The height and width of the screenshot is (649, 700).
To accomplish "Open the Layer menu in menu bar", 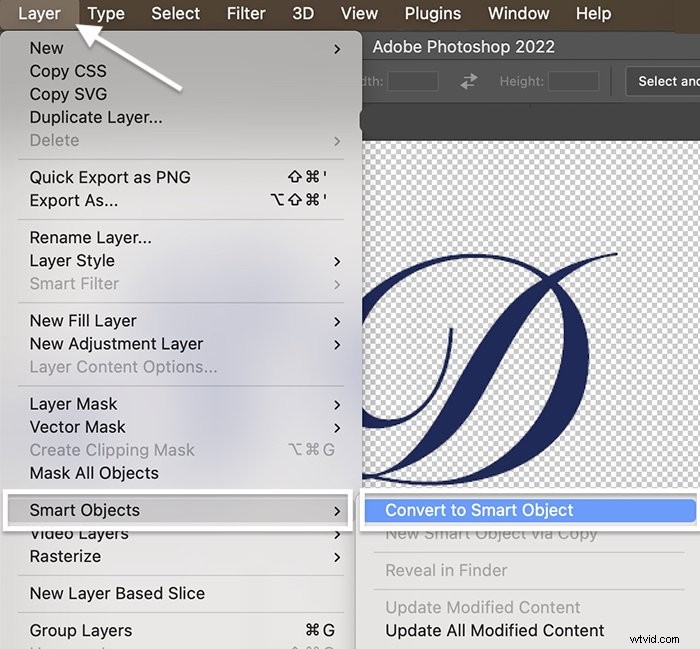I will point(39,13).
